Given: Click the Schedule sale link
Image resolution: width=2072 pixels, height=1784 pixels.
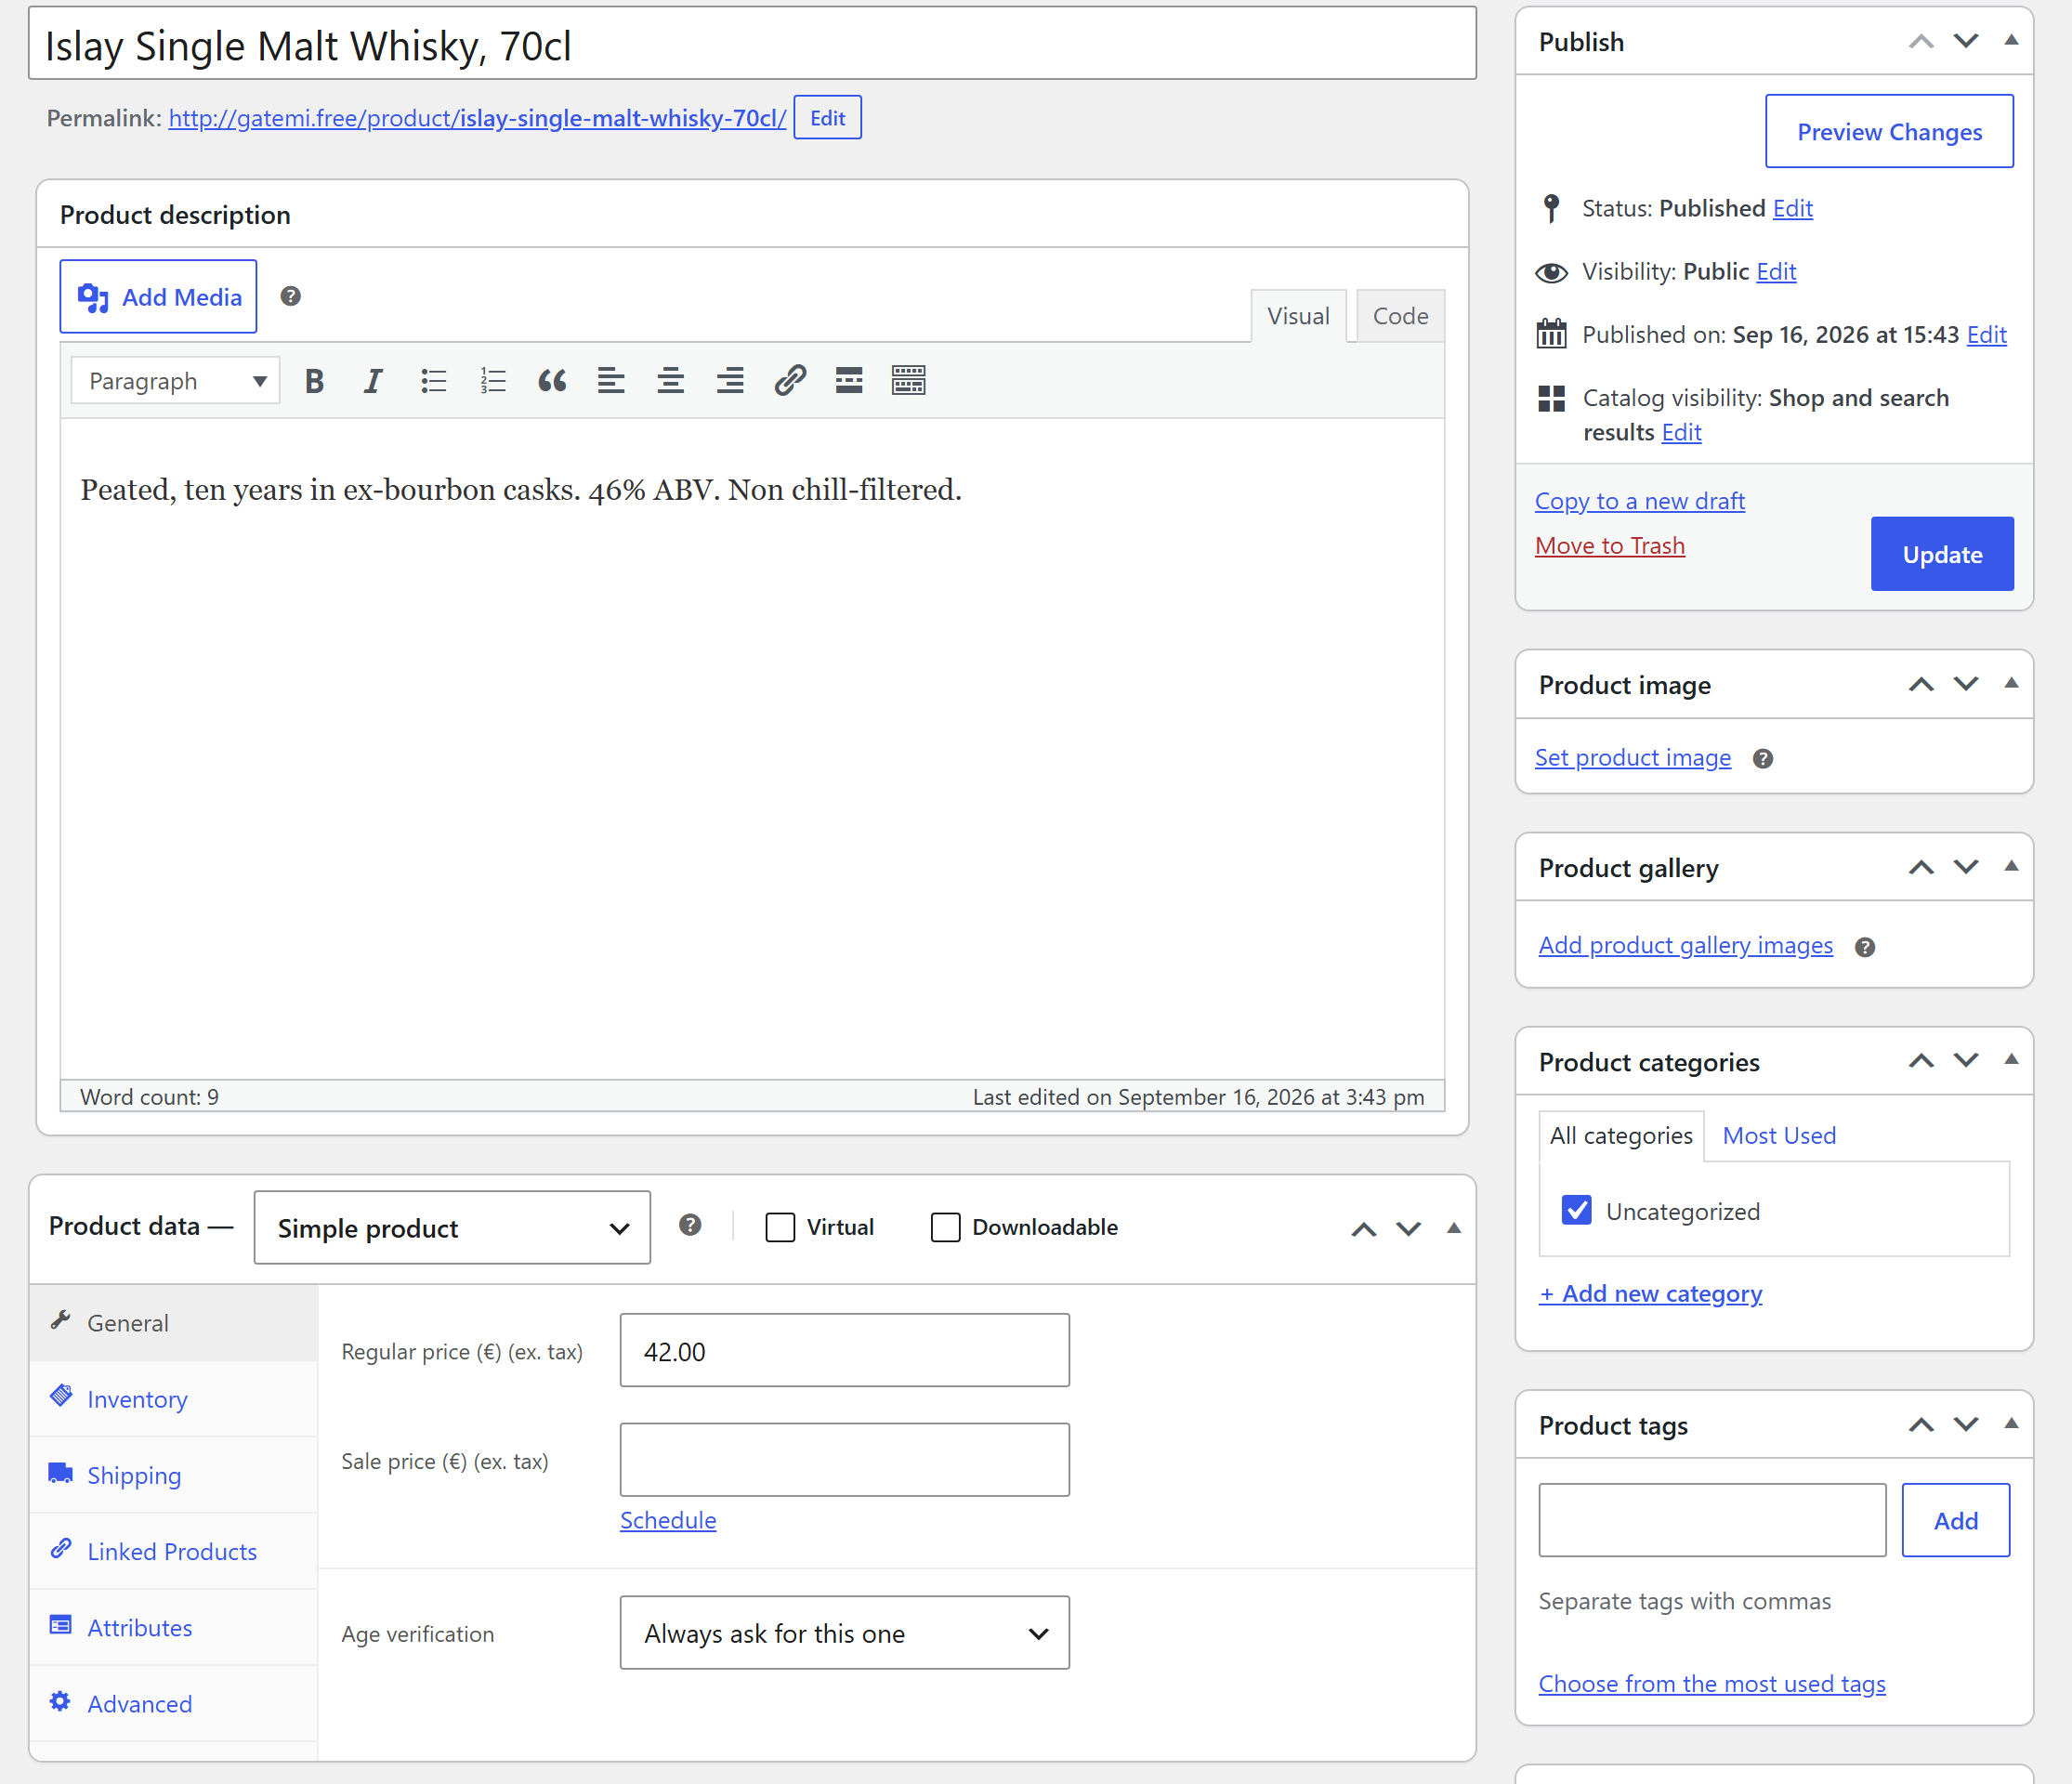Looking at the screenshot, I should tap(668, 1521).
